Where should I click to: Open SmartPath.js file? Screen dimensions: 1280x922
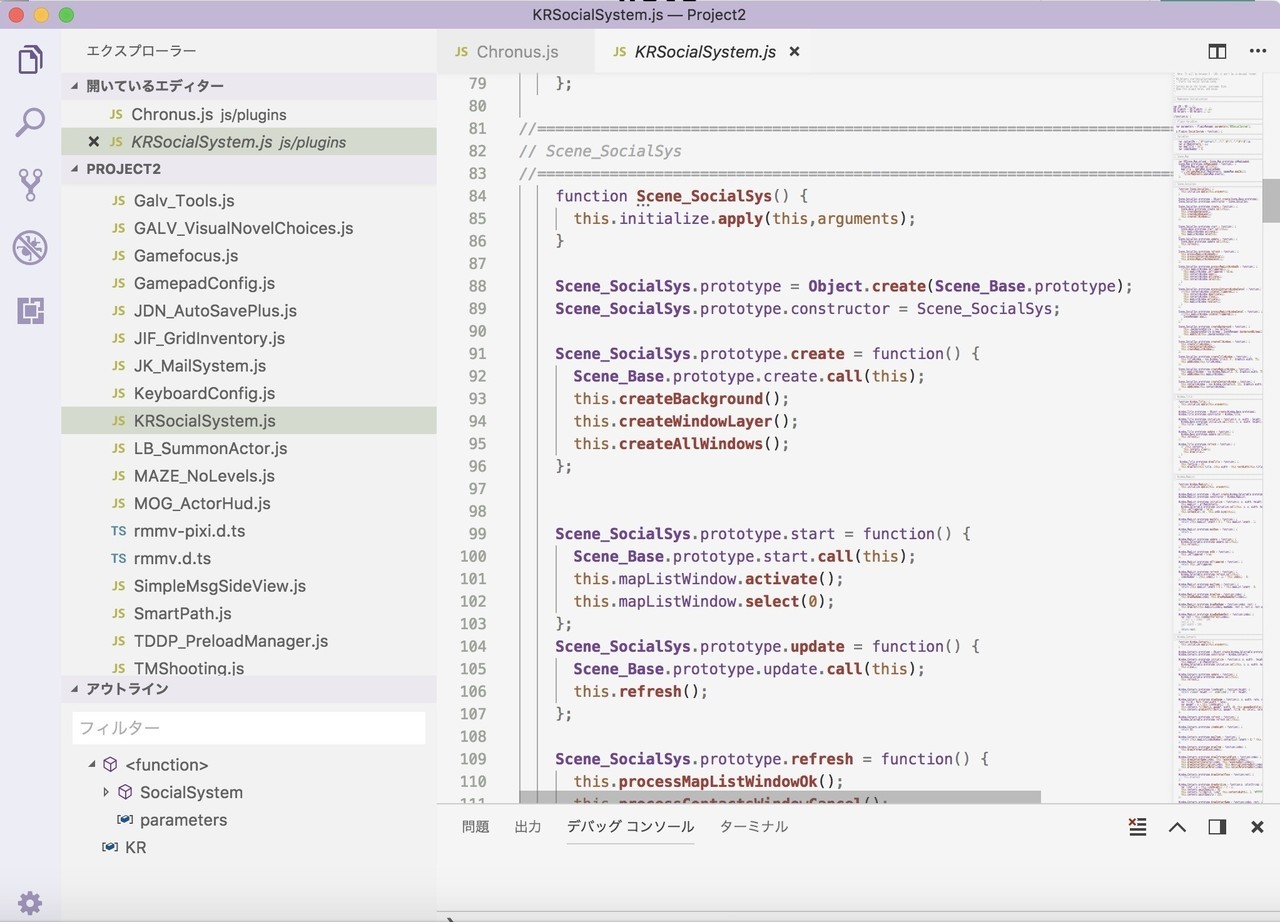click(x=249, y=613)
